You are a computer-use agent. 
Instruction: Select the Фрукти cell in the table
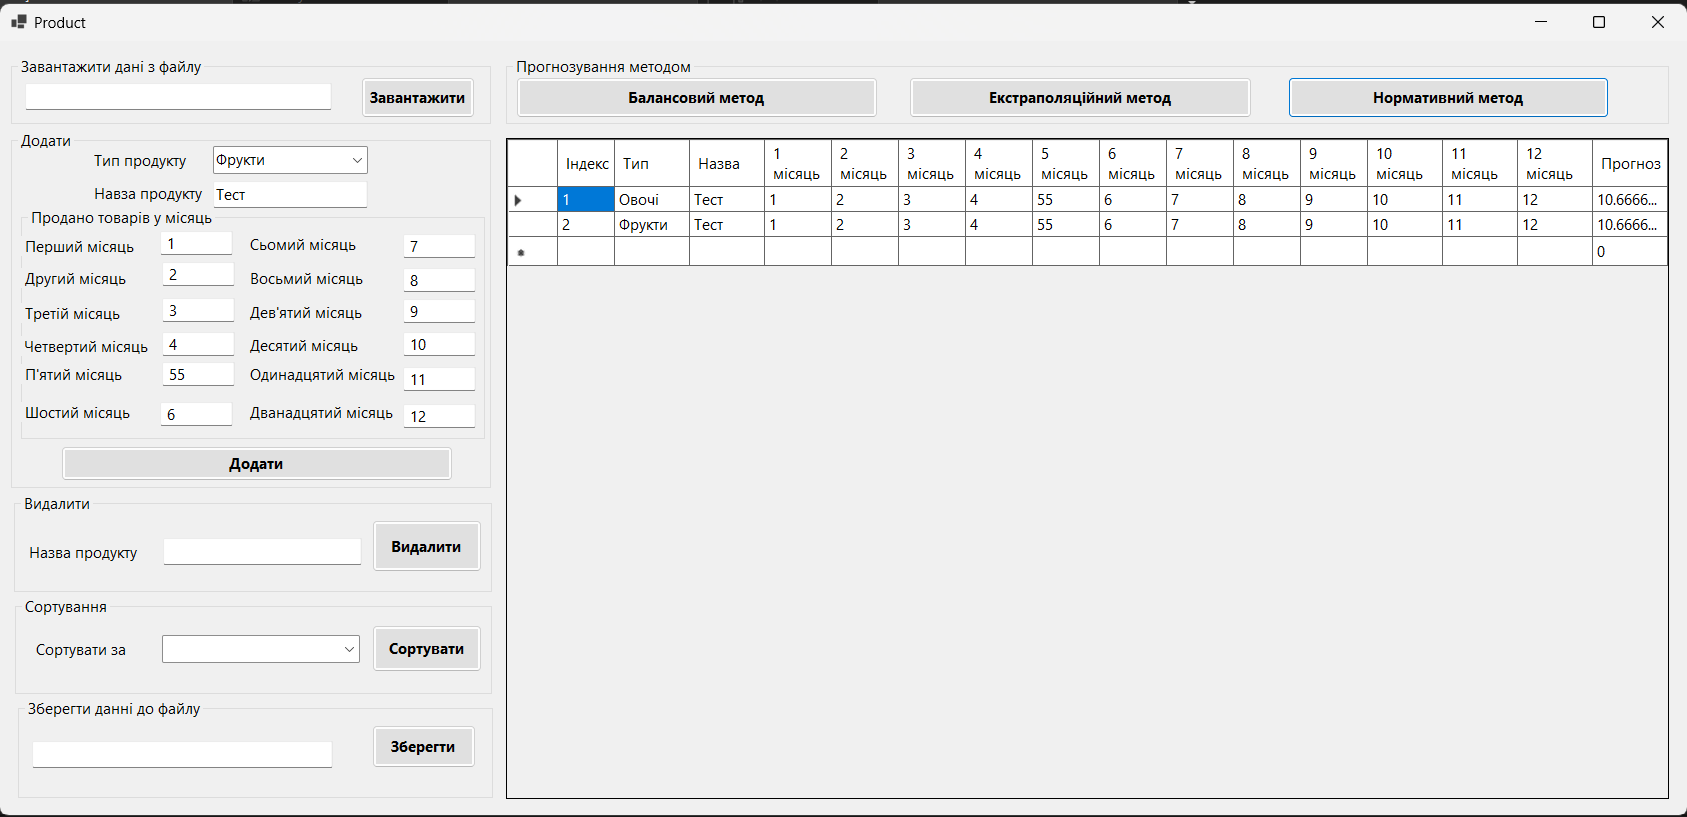coord(652,225)
